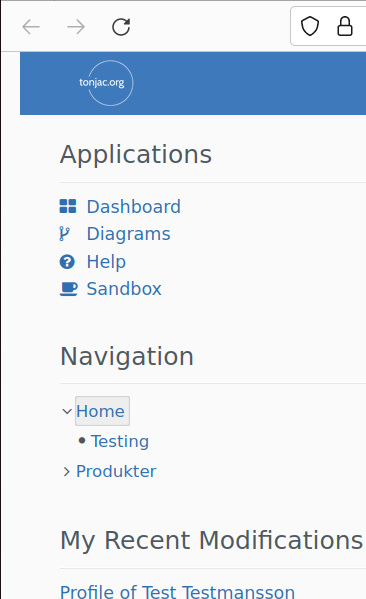Click the Help question mark icon

[x=67, y=262]
